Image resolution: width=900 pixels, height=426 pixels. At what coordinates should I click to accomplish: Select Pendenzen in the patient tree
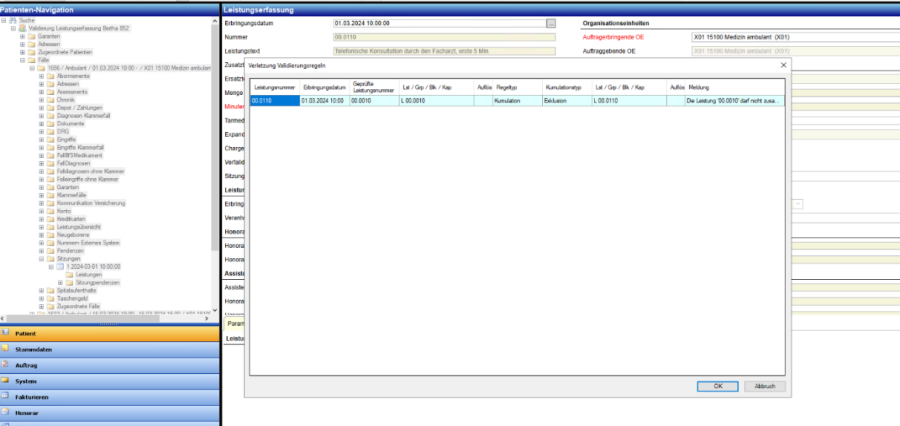coord(71,251)
